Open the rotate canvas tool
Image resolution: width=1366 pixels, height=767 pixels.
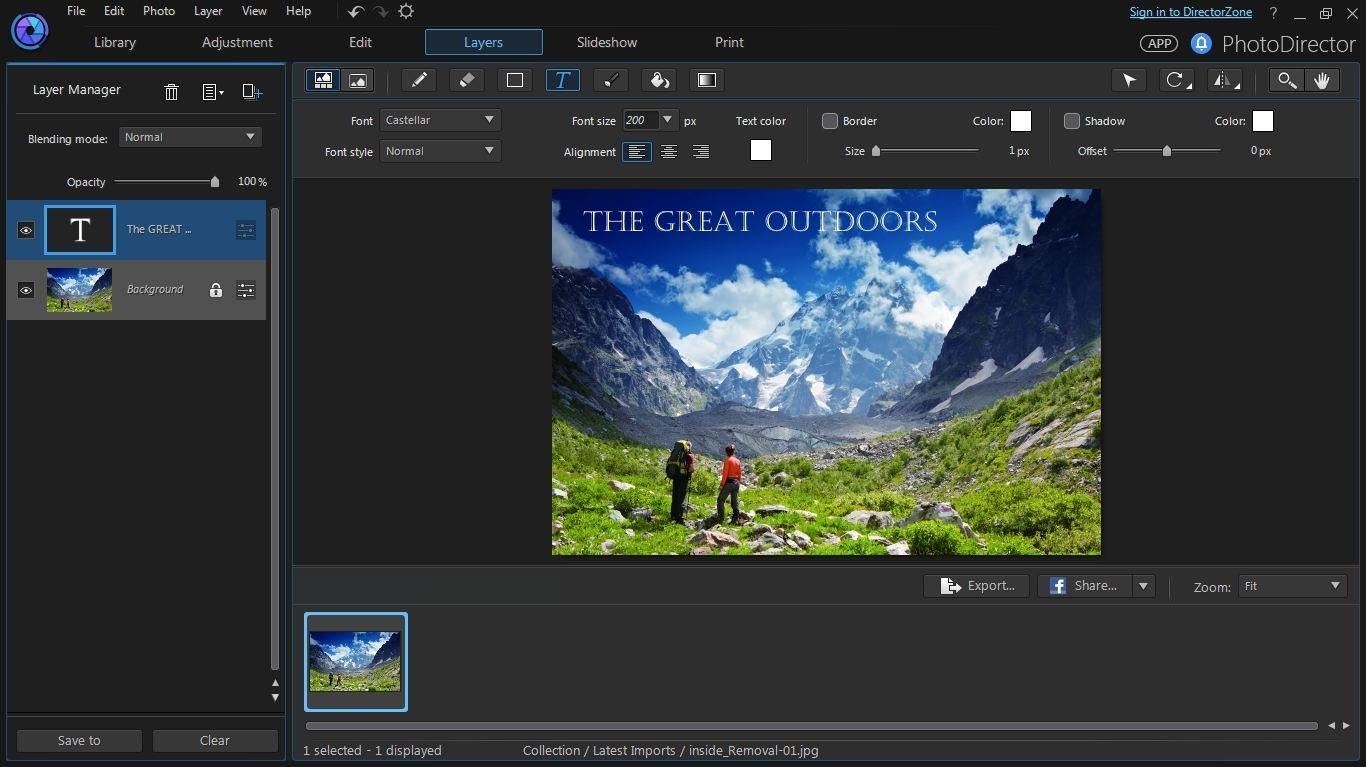coord(1176,80)
